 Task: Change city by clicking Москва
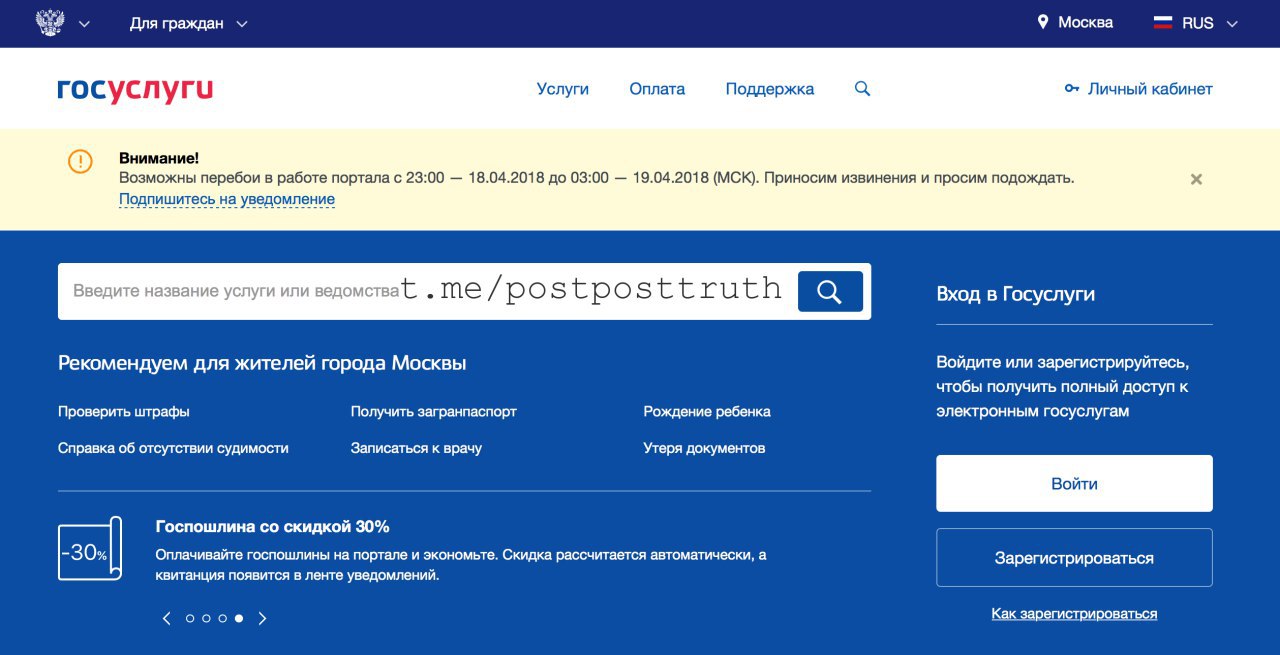click(1085, 22)
